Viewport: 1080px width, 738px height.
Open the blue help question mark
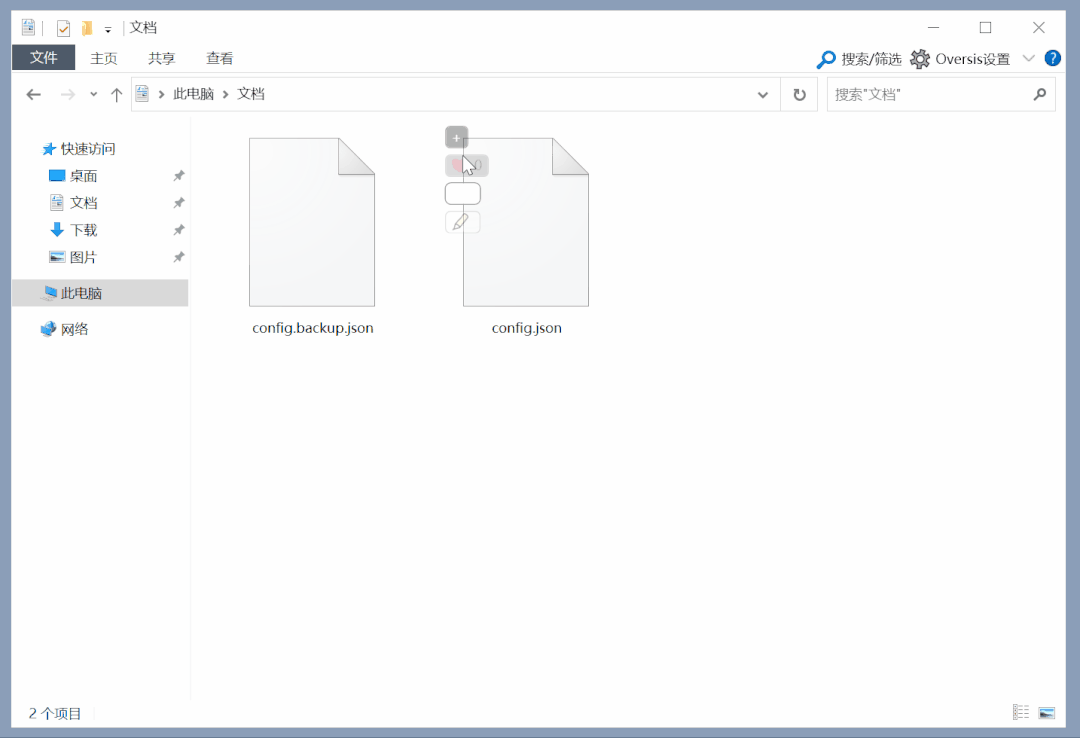[x=1052, y=58]
